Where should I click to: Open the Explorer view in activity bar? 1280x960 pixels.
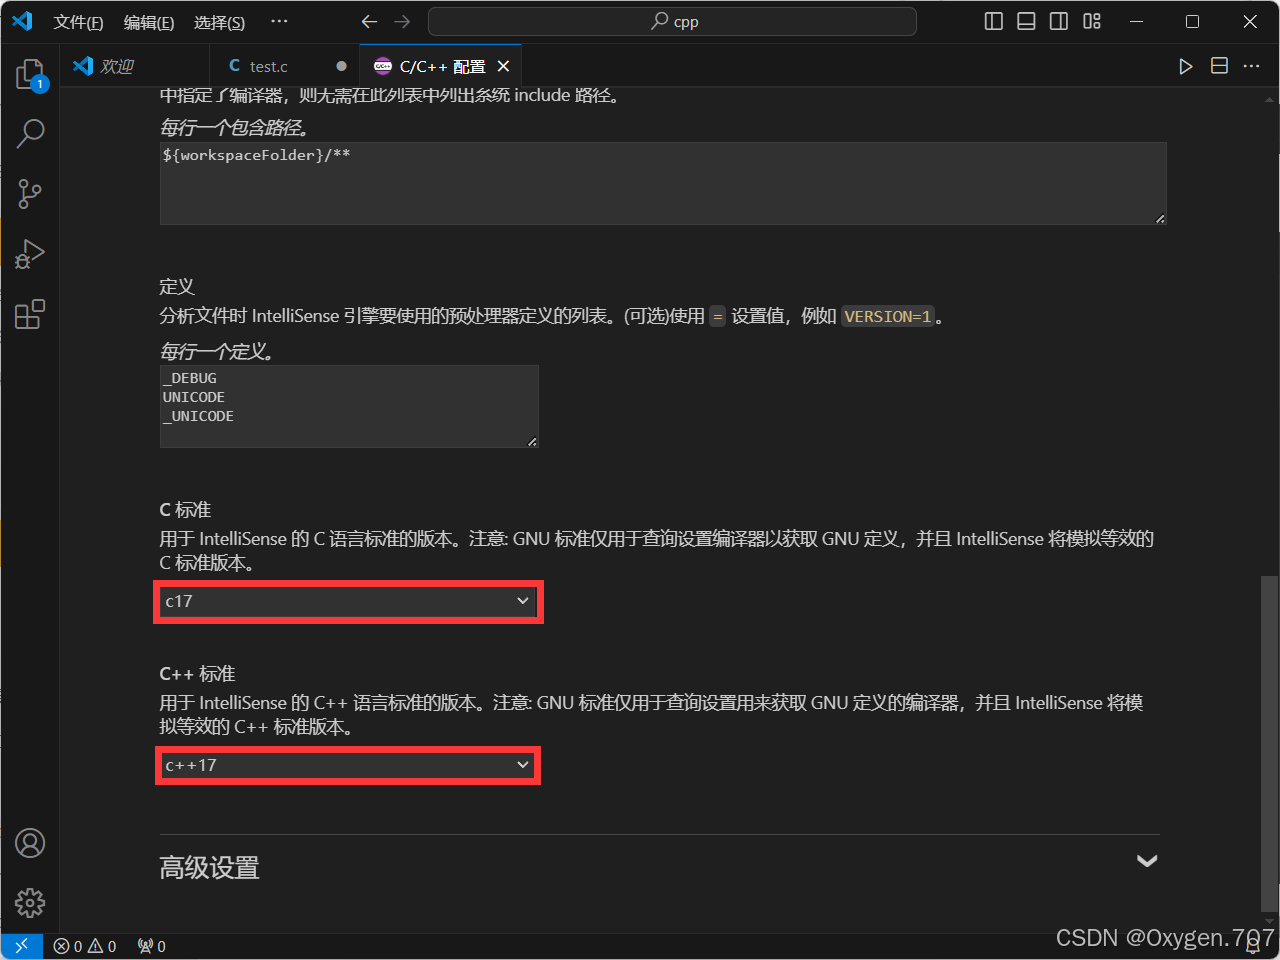point(30,74)
